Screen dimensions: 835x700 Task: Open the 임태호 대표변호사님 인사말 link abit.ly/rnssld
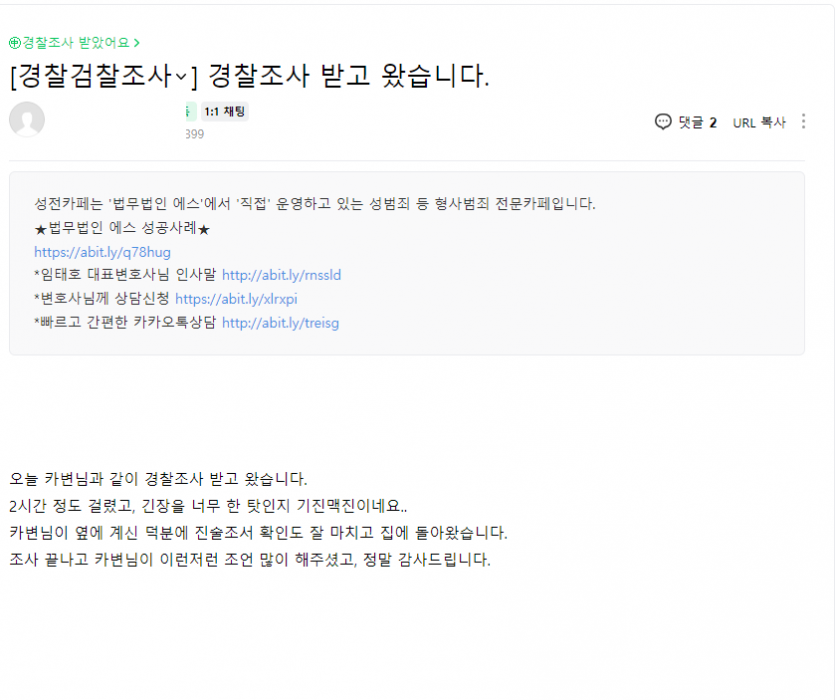click(x=281, y=275)
